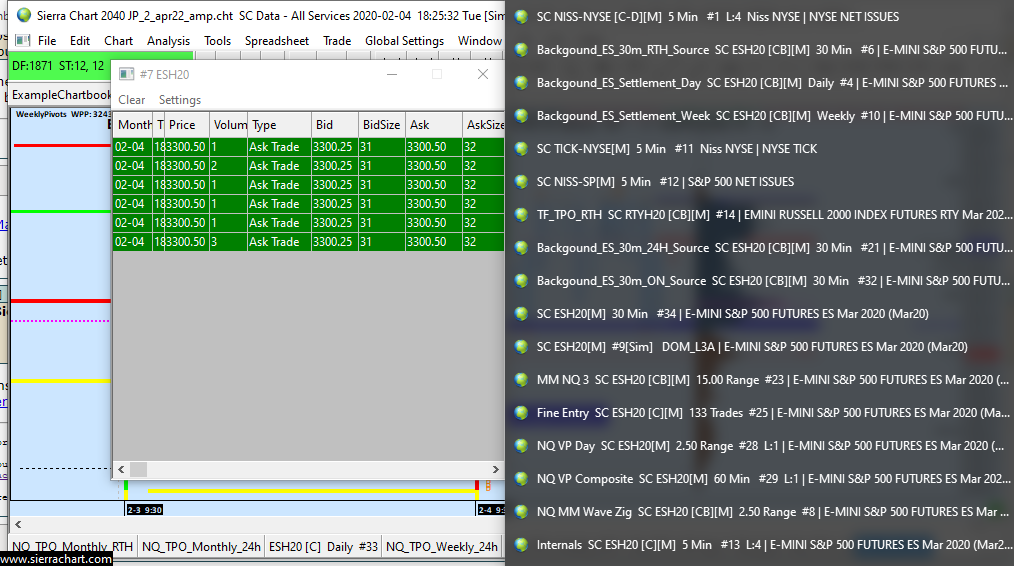The width and height of the screenshot is (1014, 566).
Task: Click the globe icon next to SC NISS-NYSE entry
Action: coord(521,17)
